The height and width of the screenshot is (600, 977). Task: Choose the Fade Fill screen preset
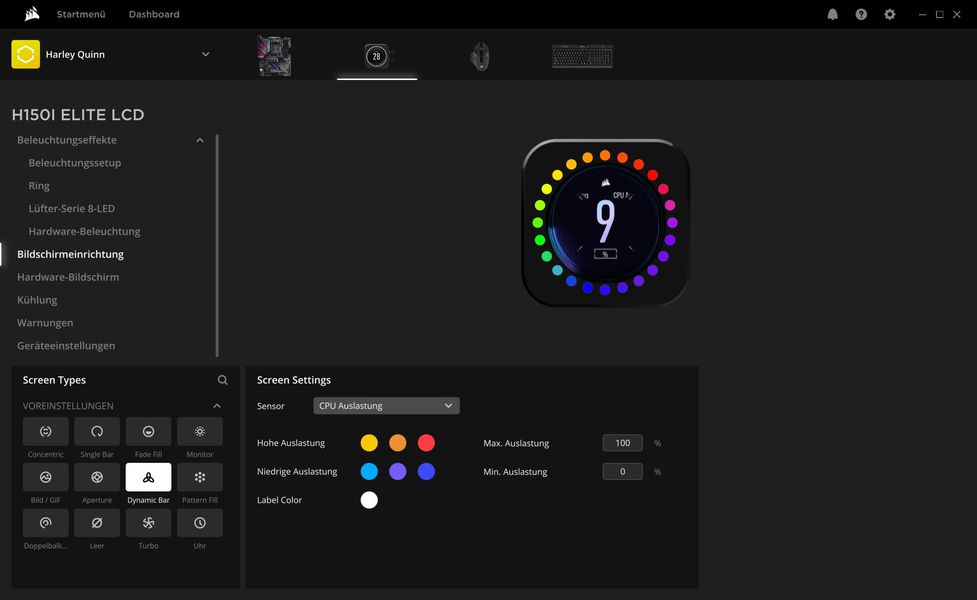(x=148, y=431)
